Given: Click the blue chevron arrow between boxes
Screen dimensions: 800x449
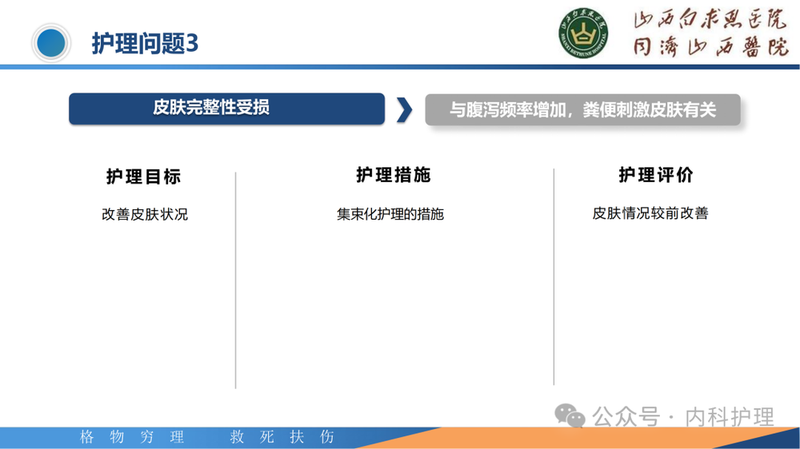Looking at the screenshot, I should pyautogui.click(x=404, y=110).
